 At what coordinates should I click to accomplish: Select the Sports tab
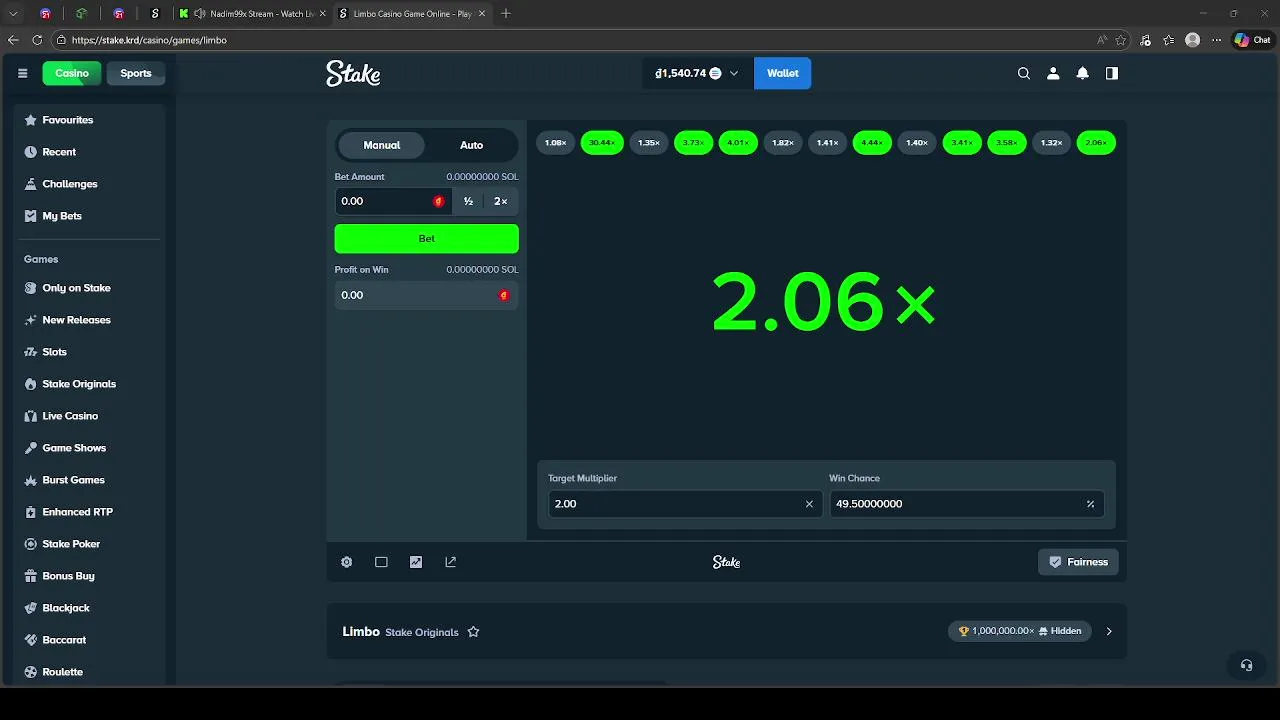(x=136, y=73)
